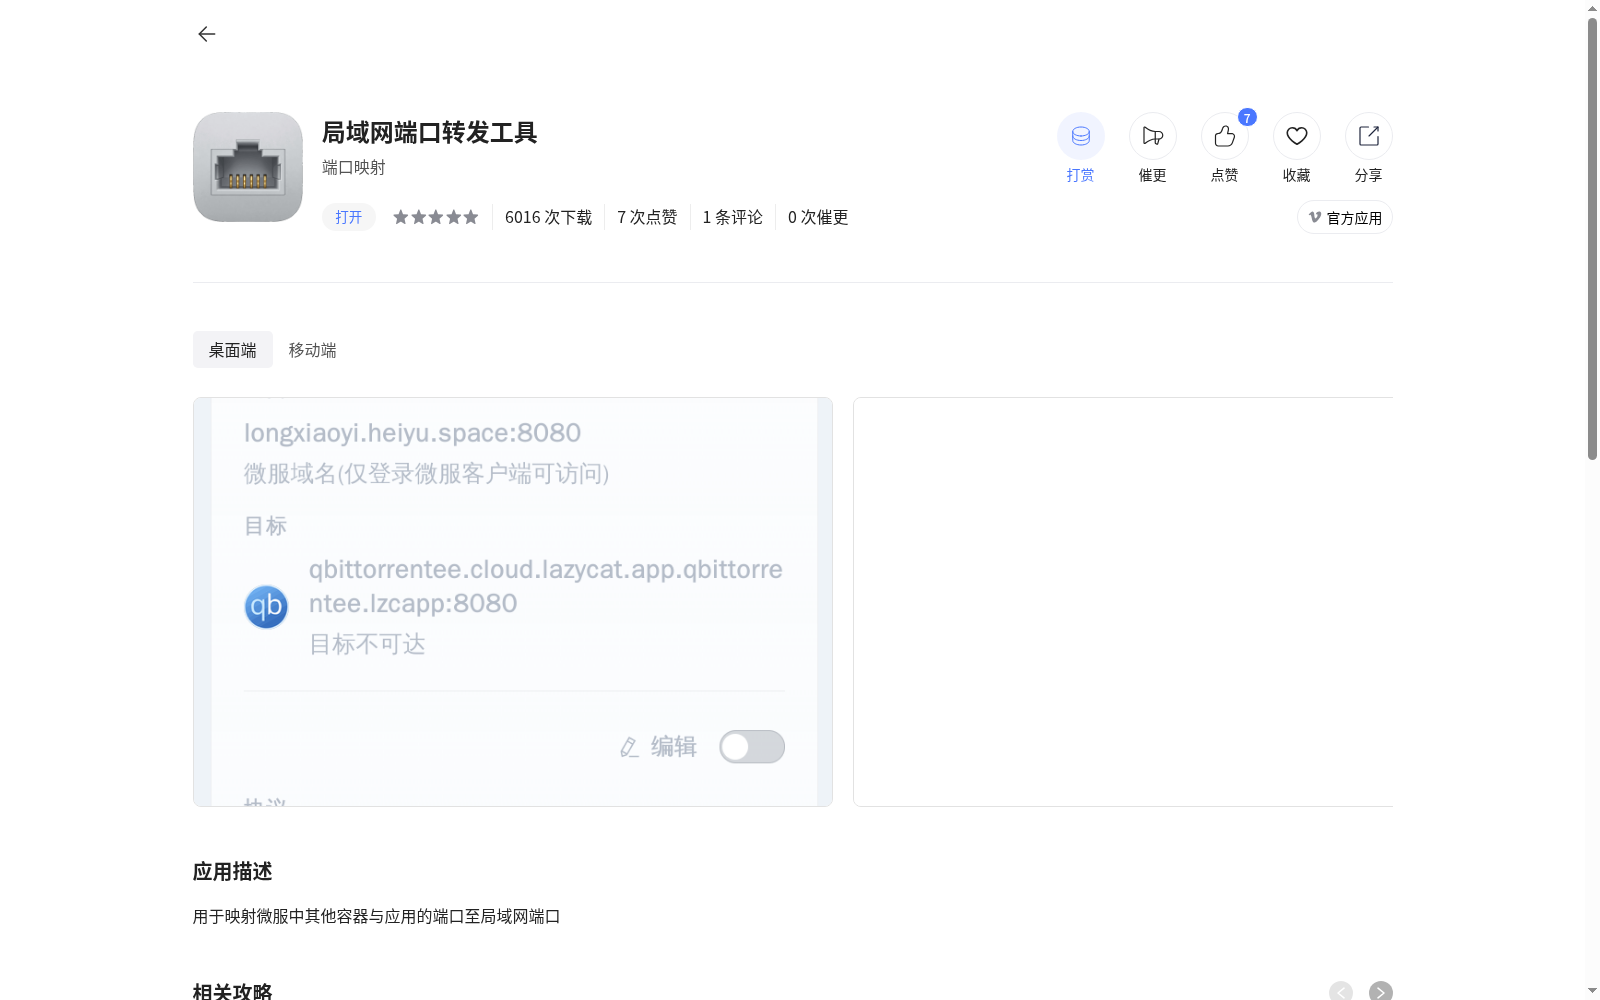This screenshot has height=1000, width=1600.
Task: Click the "6016 次下载" download count
Action: 548,217
